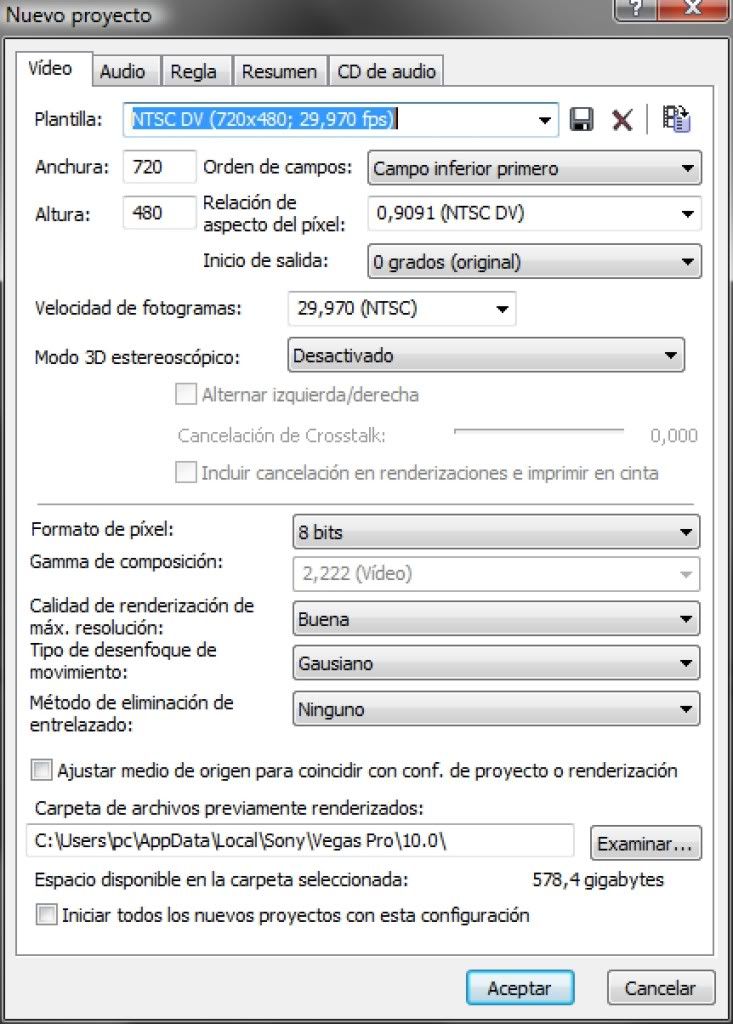Expand Velocidad de fotogramas dropdown
This screenshot has width=733, height=1024.
click(402, 309)
